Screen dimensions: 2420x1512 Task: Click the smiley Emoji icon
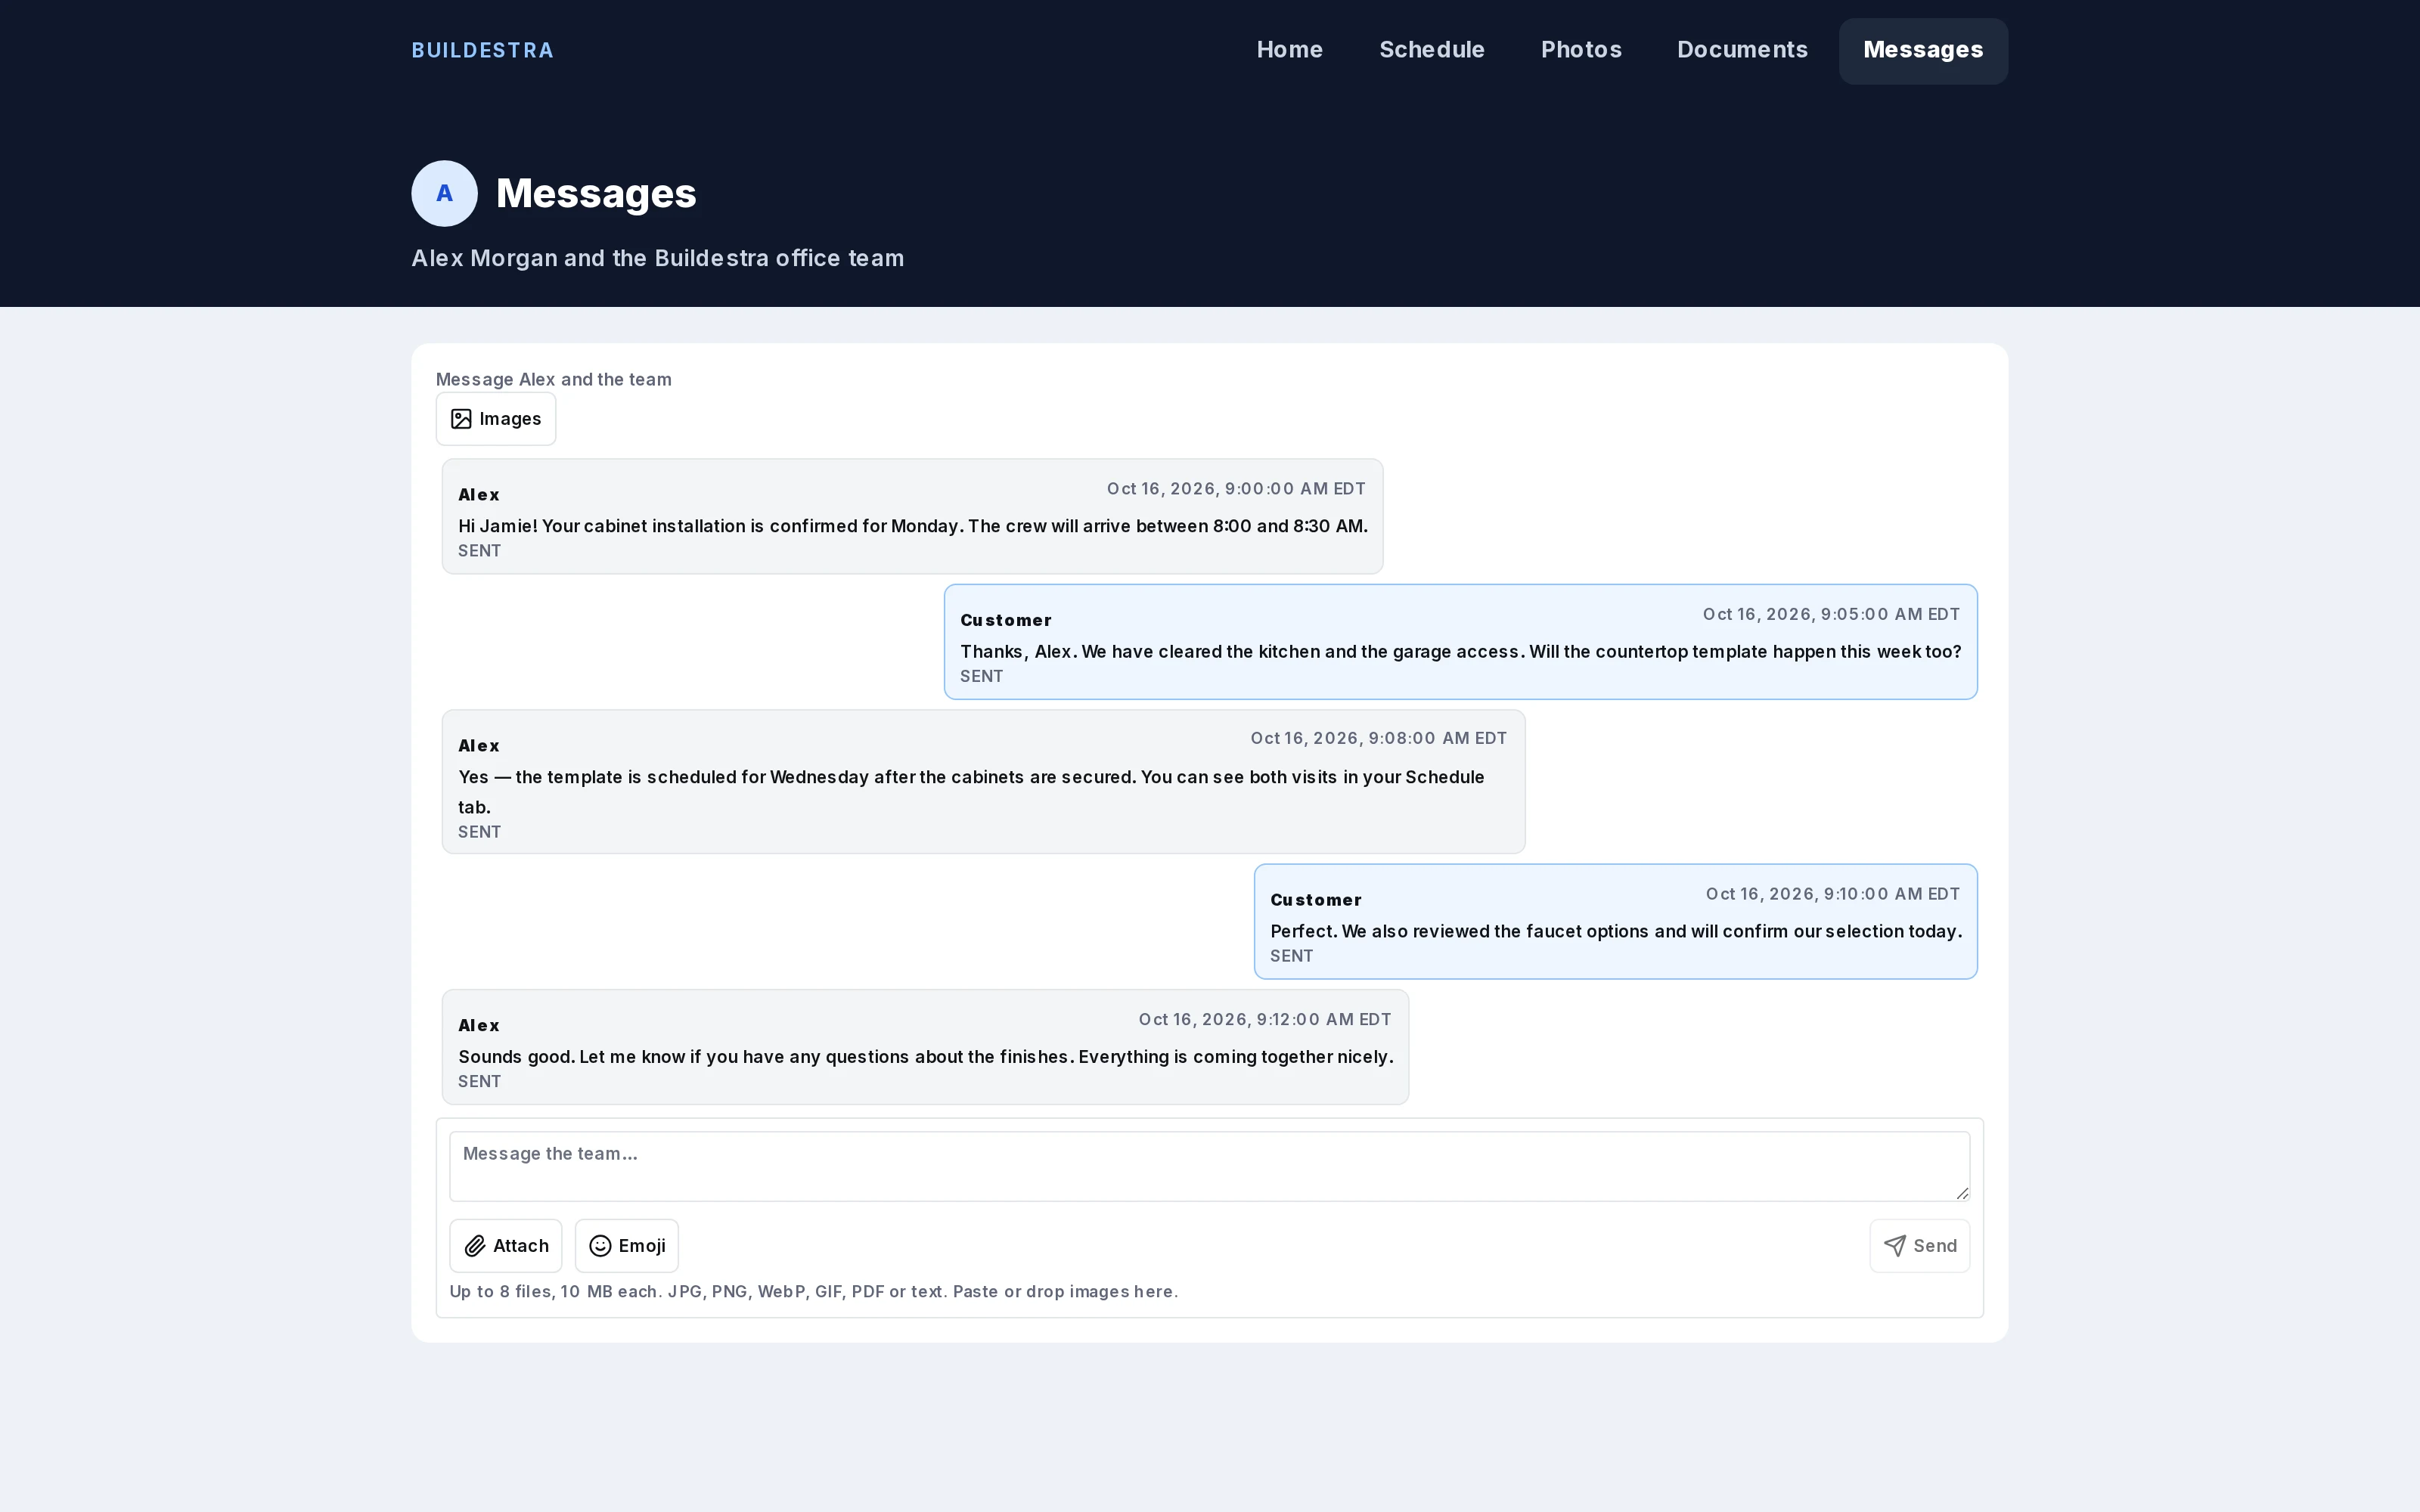pyautogui.click(x=600, y=1246)
